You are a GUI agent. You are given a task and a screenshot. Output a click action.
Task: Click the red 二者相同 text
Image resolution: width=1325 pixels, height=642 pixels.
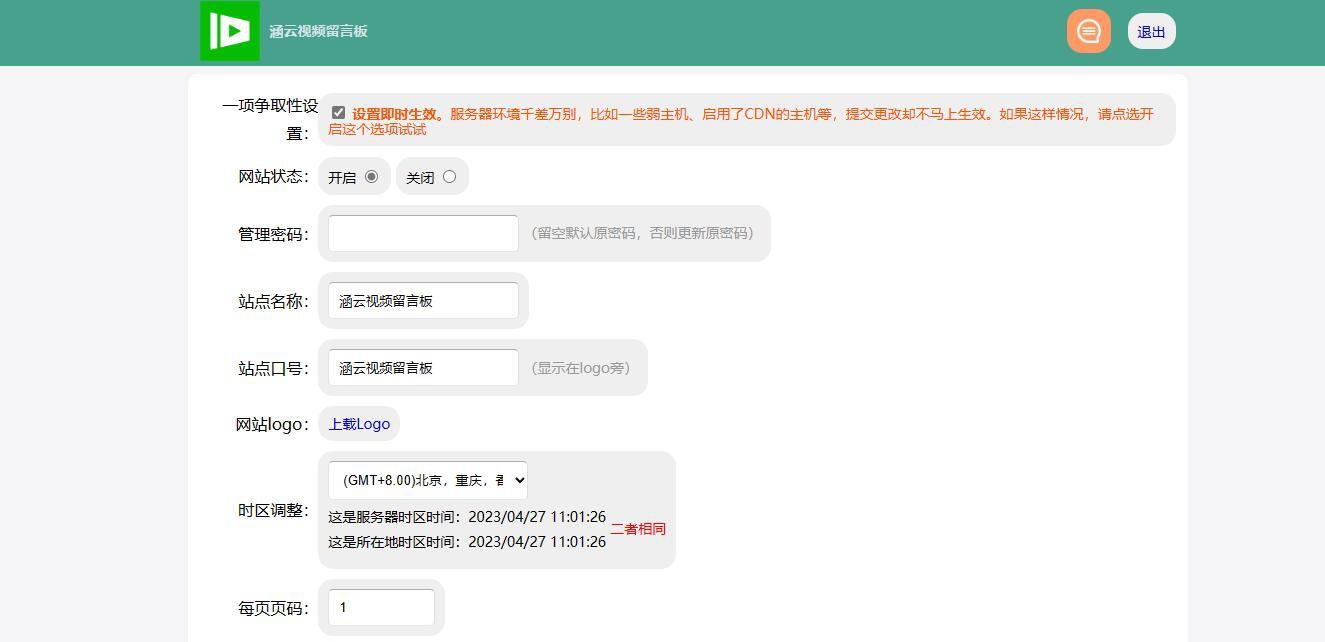coord(638,529)
